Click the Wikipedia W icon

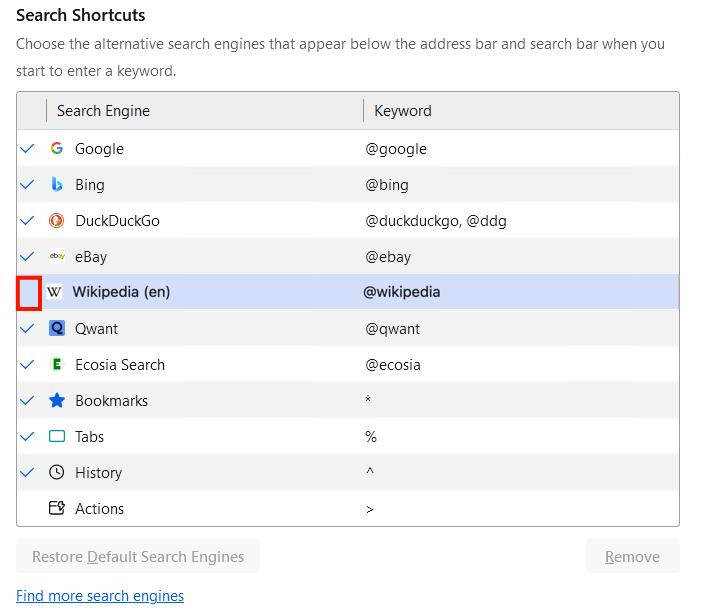54,292
